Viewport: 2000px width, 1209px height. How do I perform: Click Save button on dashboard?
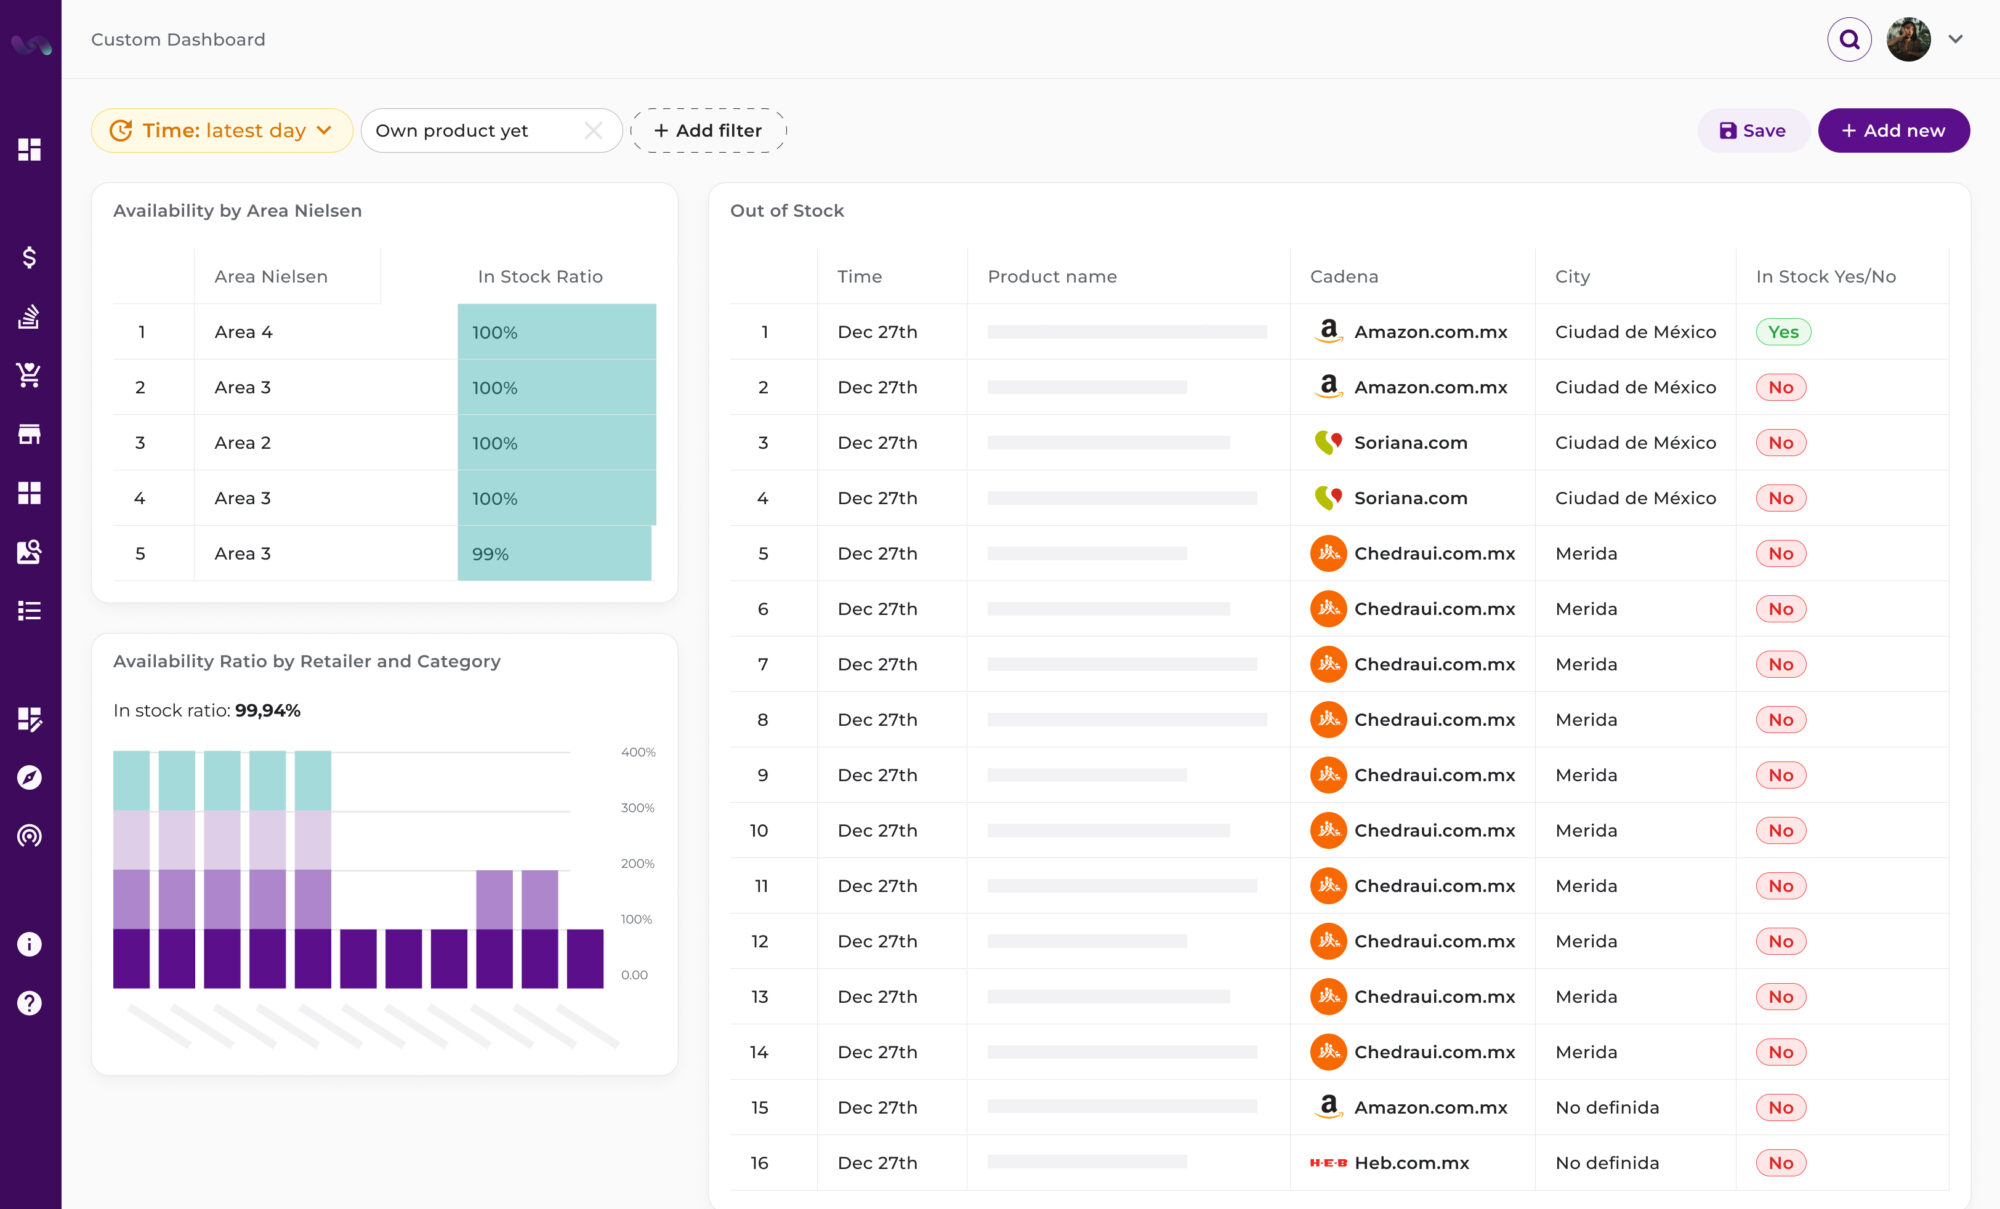[1754, 130]
